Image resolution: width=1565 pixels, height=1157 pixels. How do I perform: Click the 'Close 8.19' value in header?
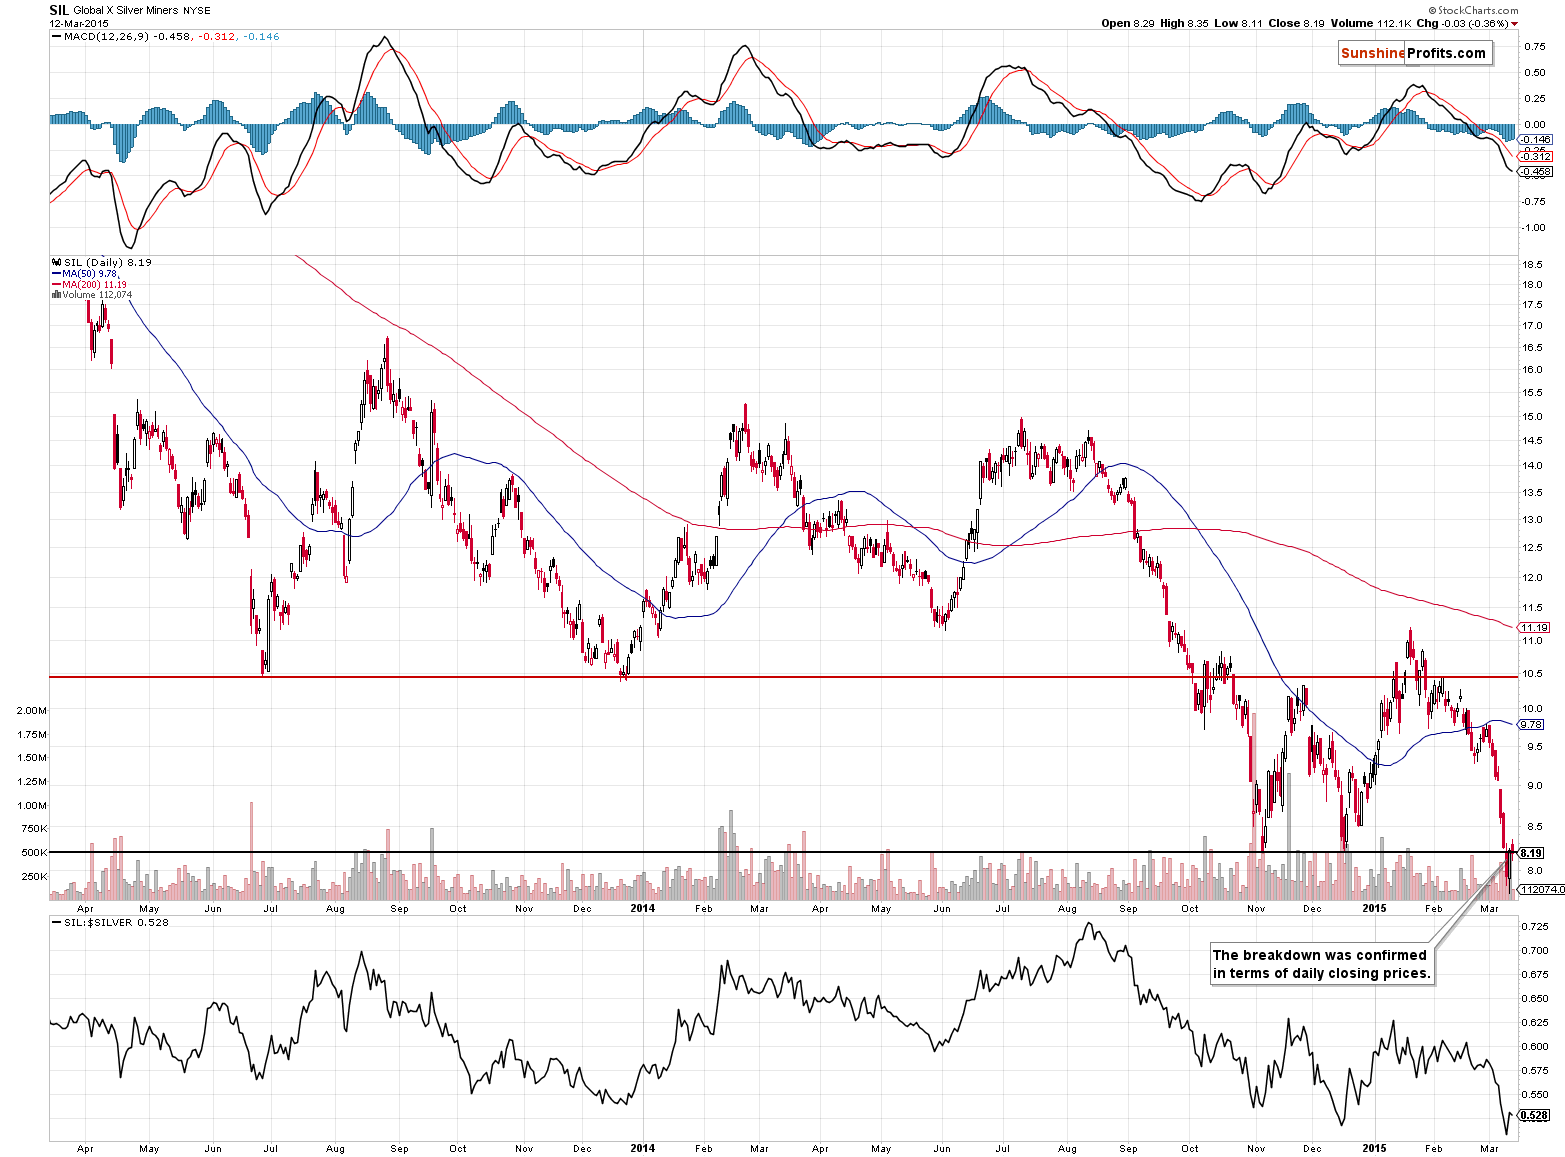click(1297, 23)
